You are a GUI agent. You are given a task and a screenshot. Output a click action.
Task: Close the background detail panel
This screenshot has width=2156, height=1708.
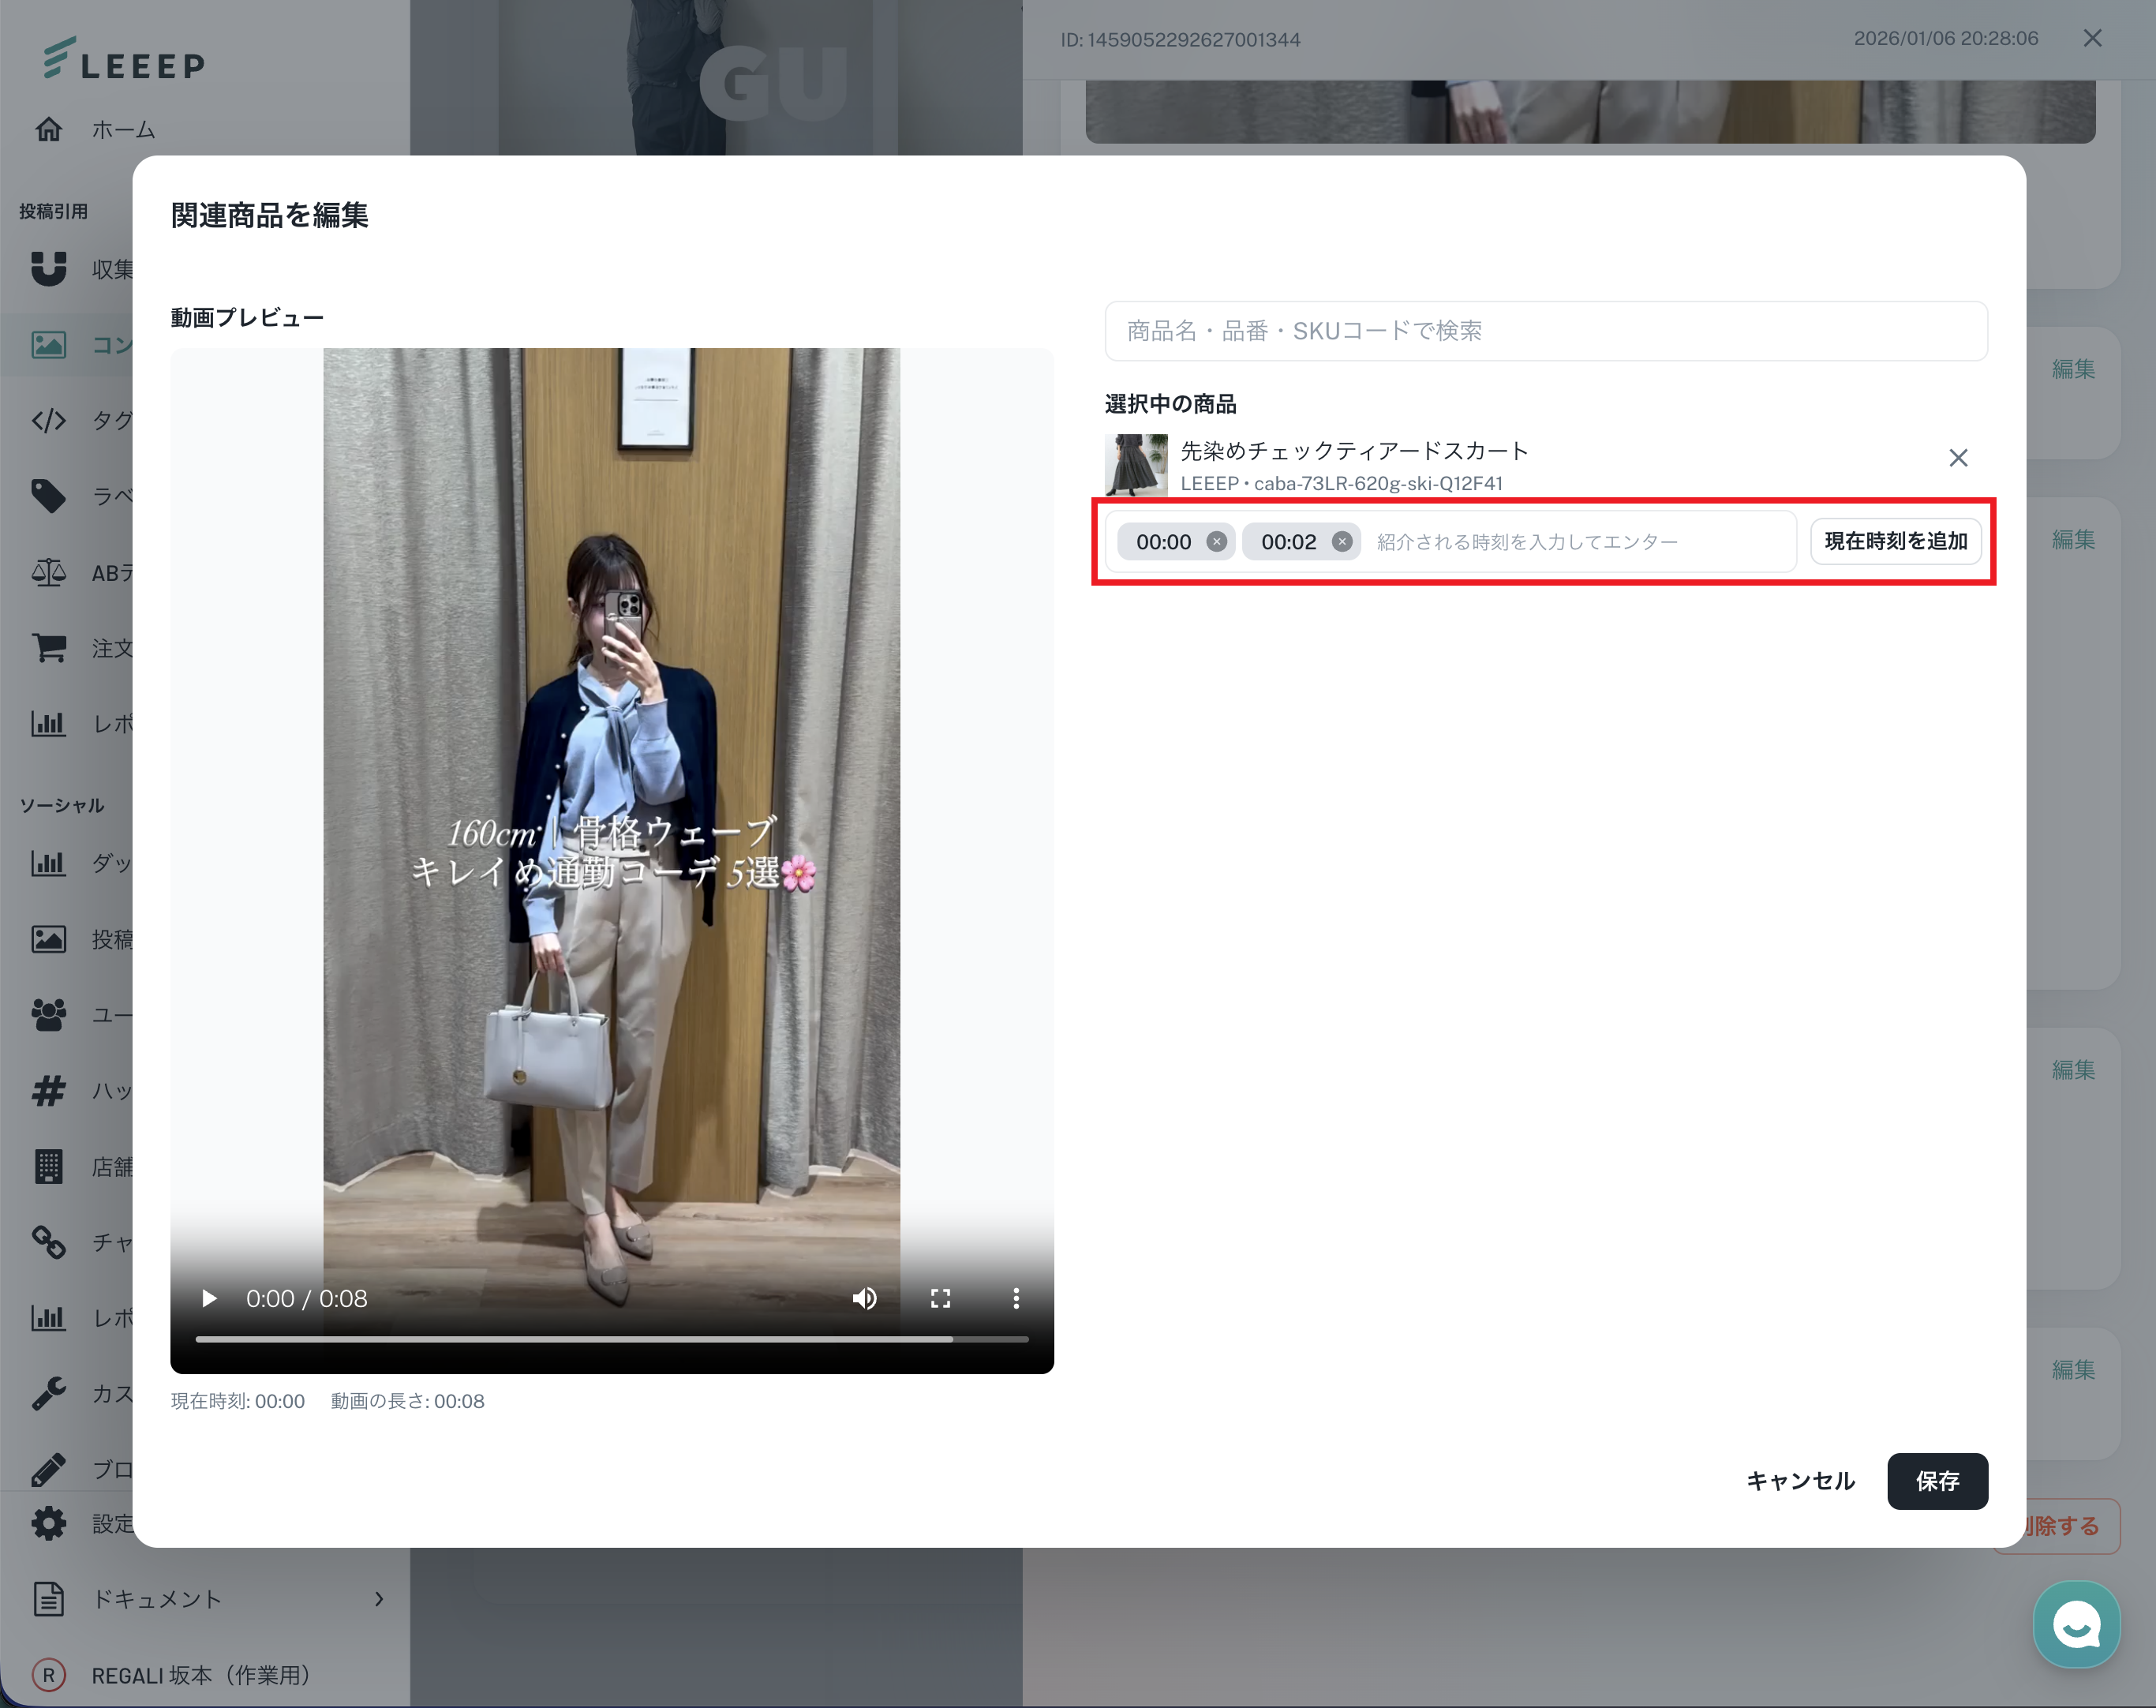2092,38
